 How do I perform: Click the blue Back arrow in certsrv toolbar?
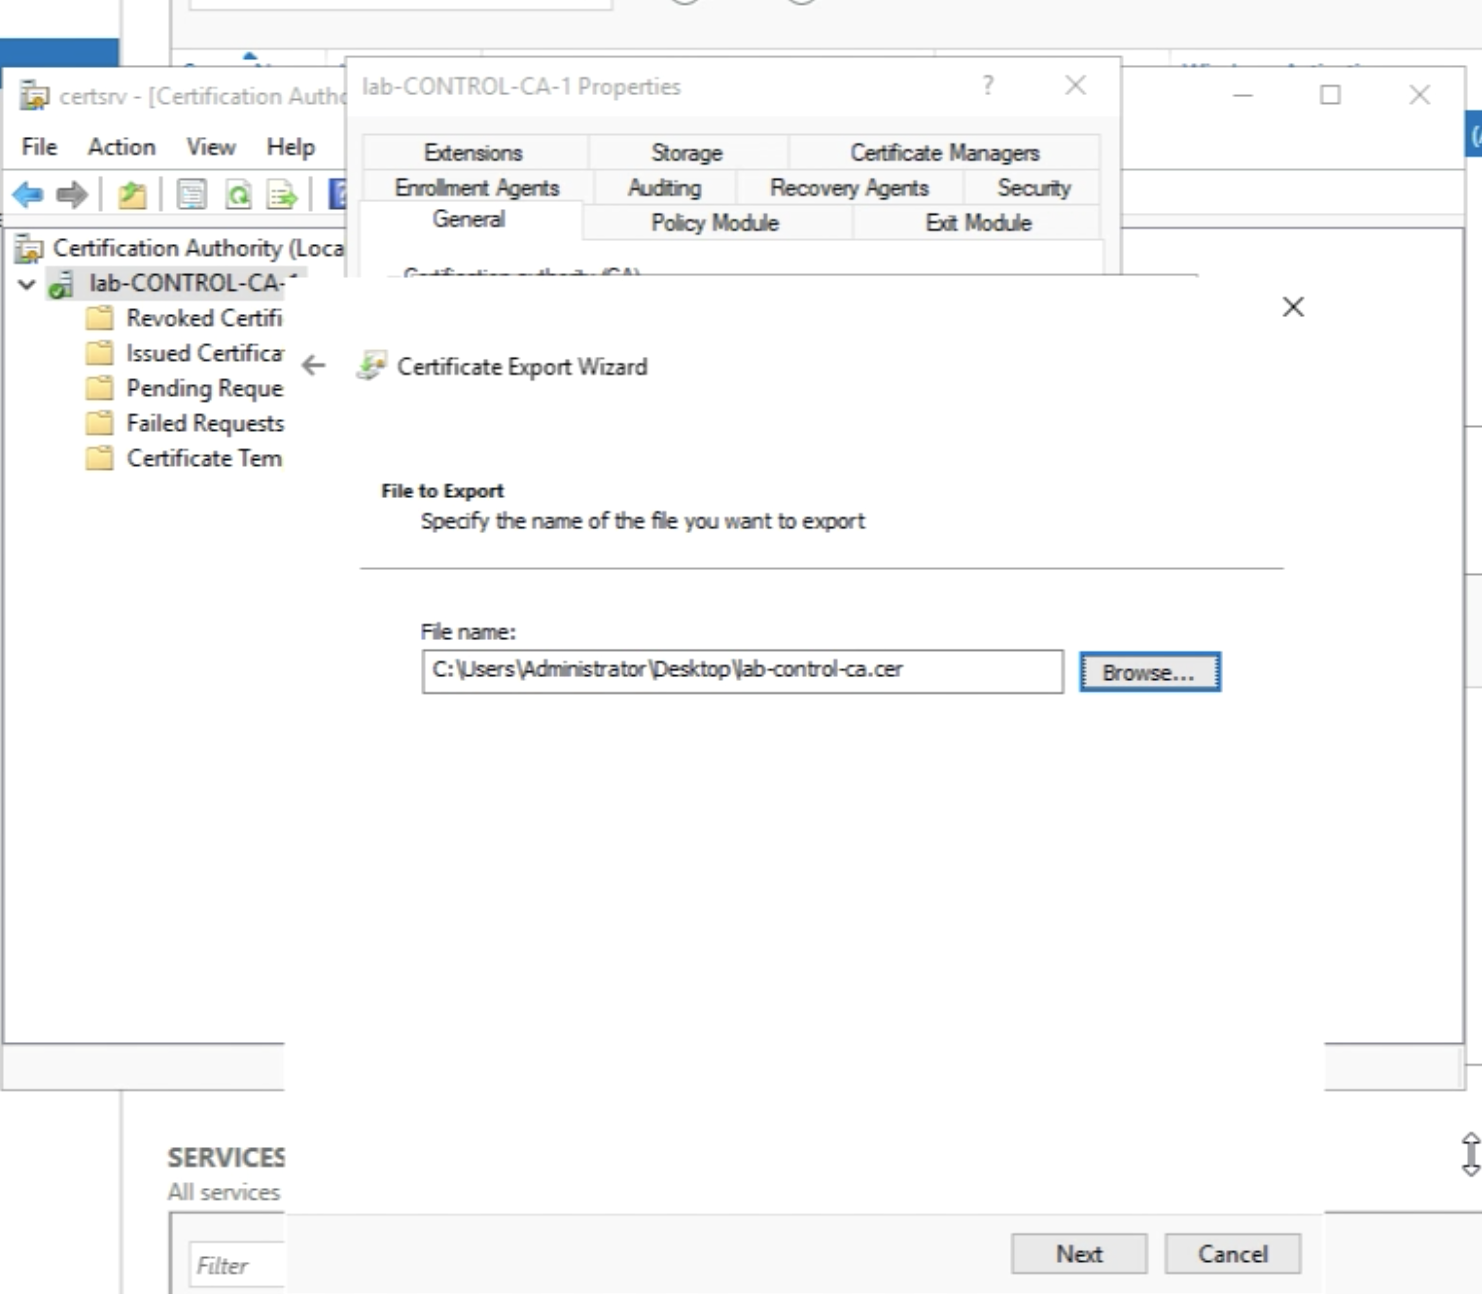(28, 194)
